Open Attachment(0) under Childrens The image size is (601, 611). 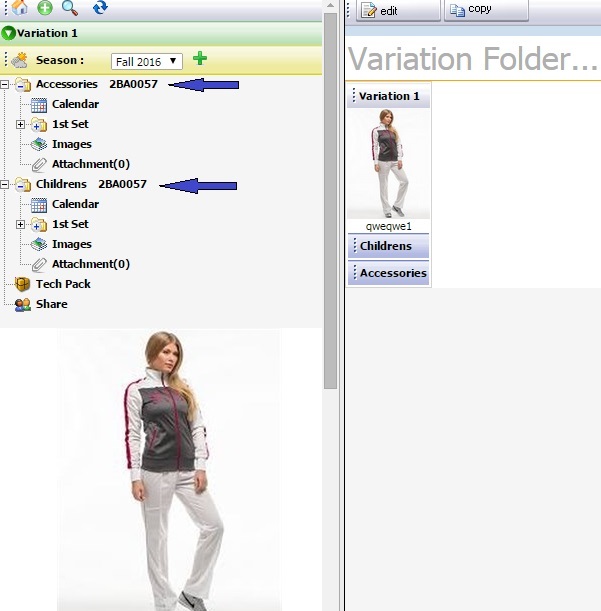click(91, 264)
